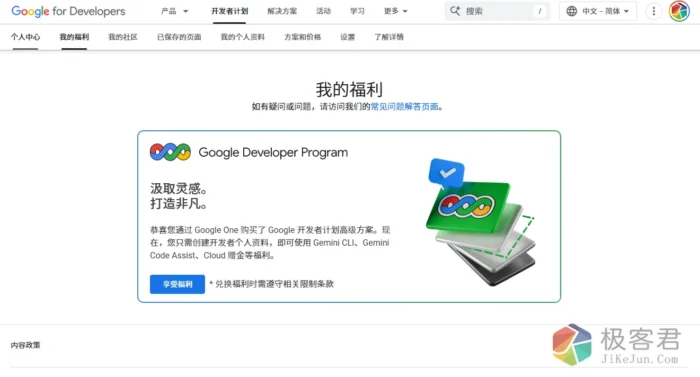Click the Google Developer Program infinity logo
Viewport: 700px width, 377px height.
point(170,152)
